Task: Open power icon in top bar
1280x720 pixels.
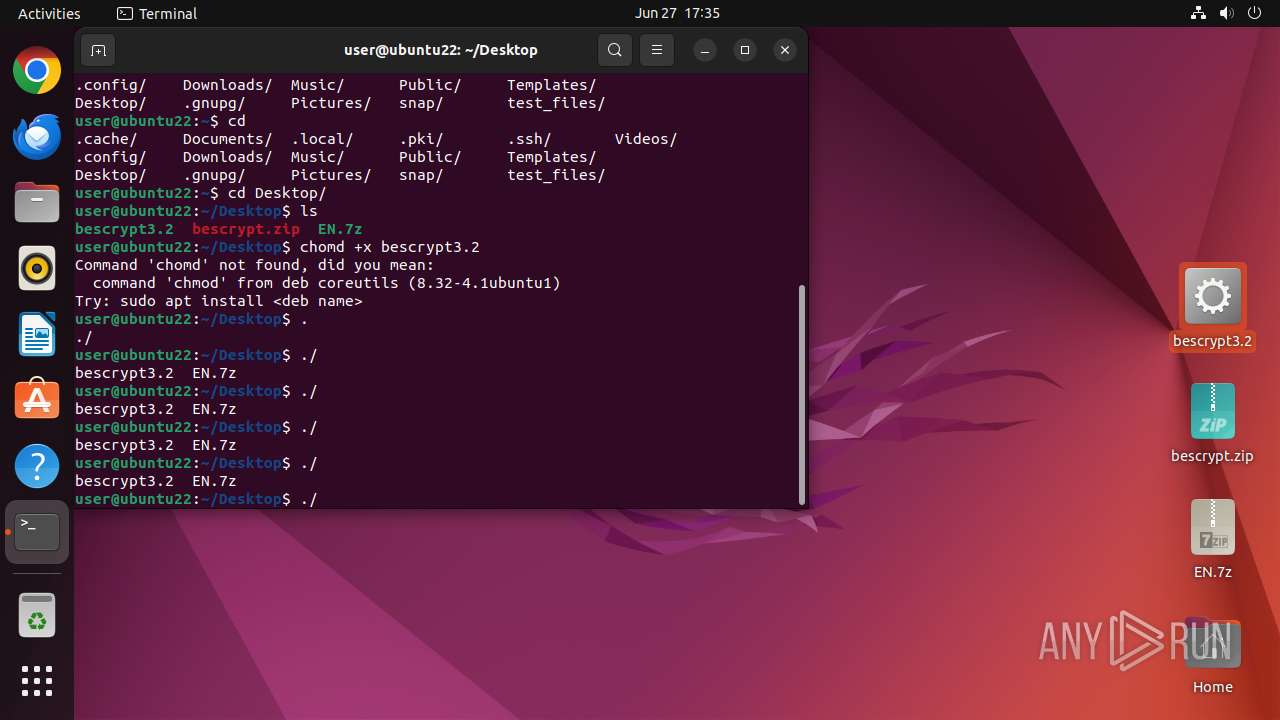Action: pos(1255,13)
